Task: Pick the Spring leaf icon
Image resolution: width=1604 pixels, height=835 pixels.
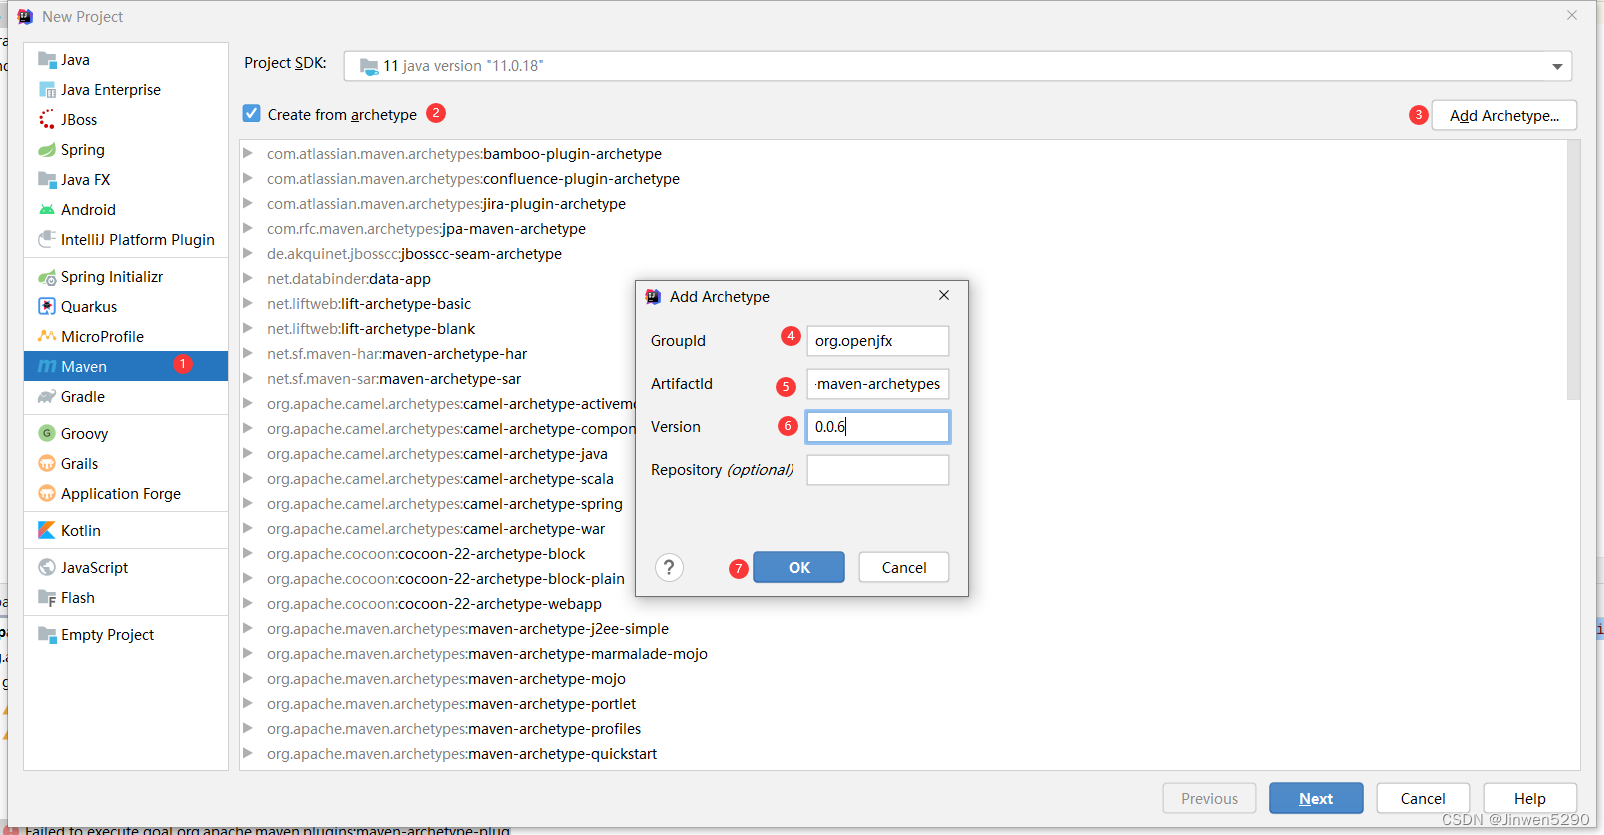Action: pyautogui.click(x=47, y=150)
